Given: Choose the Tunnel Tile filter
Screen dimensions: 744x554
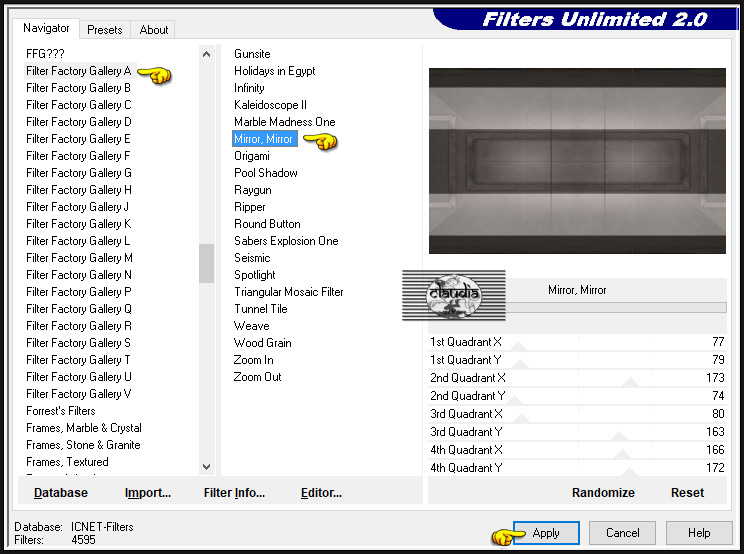Looking at the screenshot, I should 261,309.
